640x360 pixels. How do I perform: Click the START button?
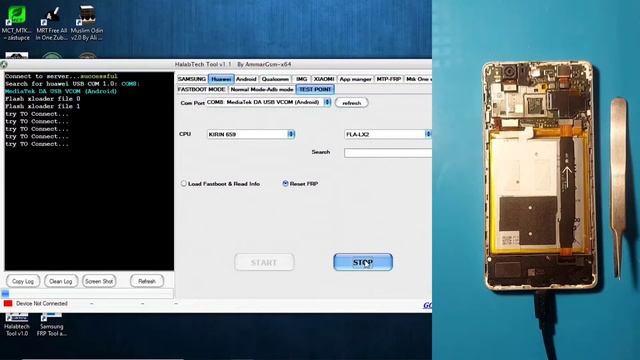click(x=264, y=262)
